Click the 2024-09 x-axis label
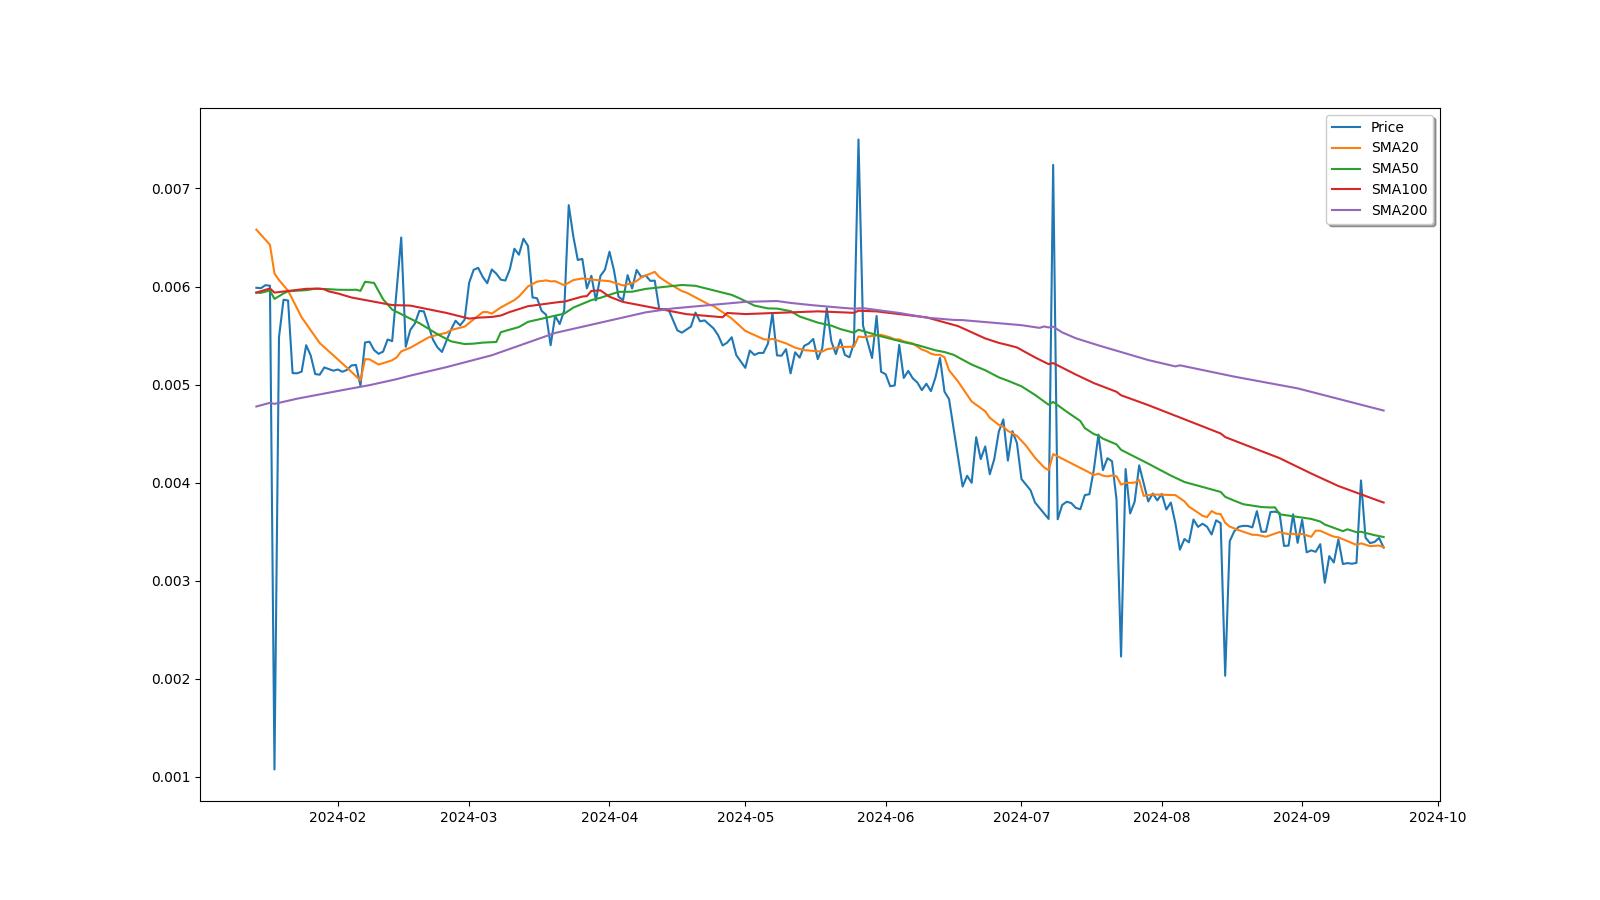The width and height of the screenshot is (1600, 900). coord(1301,817)
